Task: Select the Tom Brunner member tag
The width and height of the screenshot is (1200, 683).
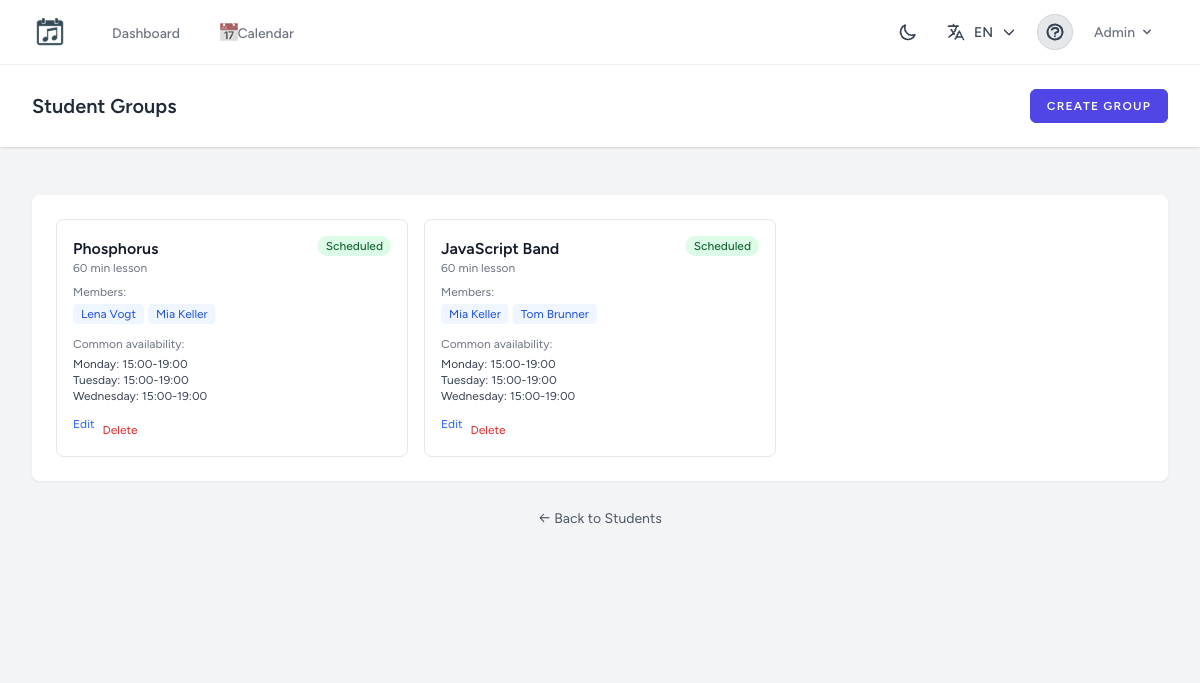Action: (x=555, y=314)
